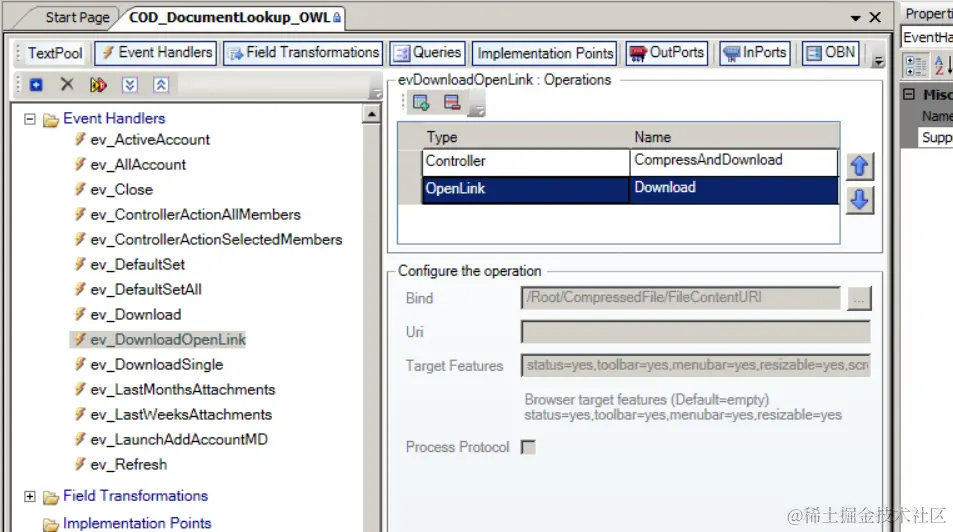Delete selected handler with X icon

67,85
